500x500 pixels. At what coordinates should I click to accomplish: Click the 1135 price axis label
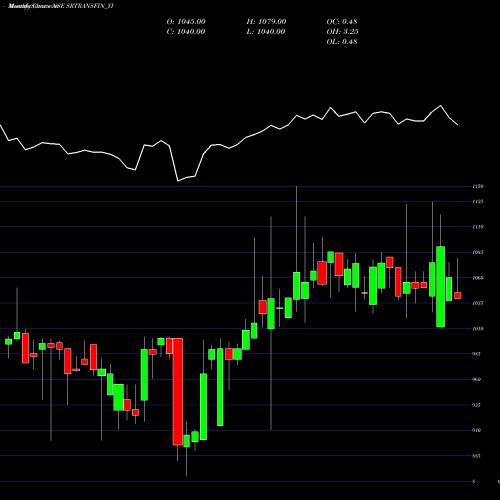point(478,202)
